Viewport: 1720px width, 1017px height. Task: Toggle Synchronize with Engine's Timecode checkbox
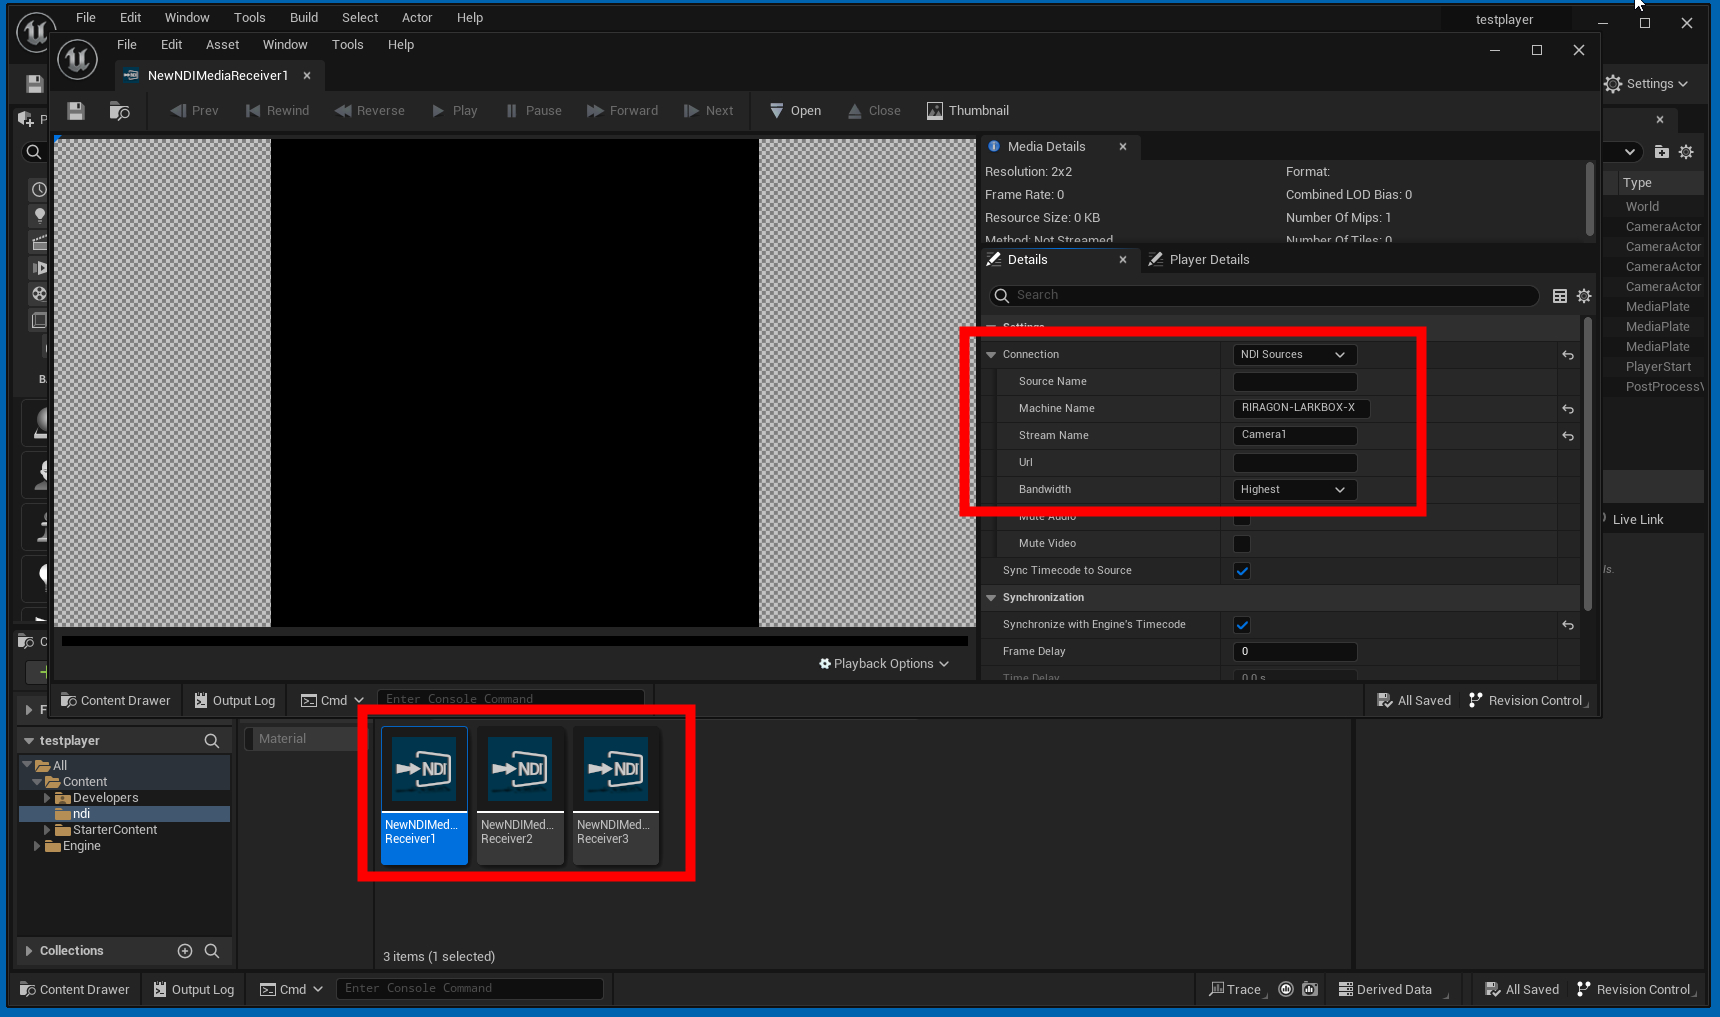click(x=1242, y=625)
